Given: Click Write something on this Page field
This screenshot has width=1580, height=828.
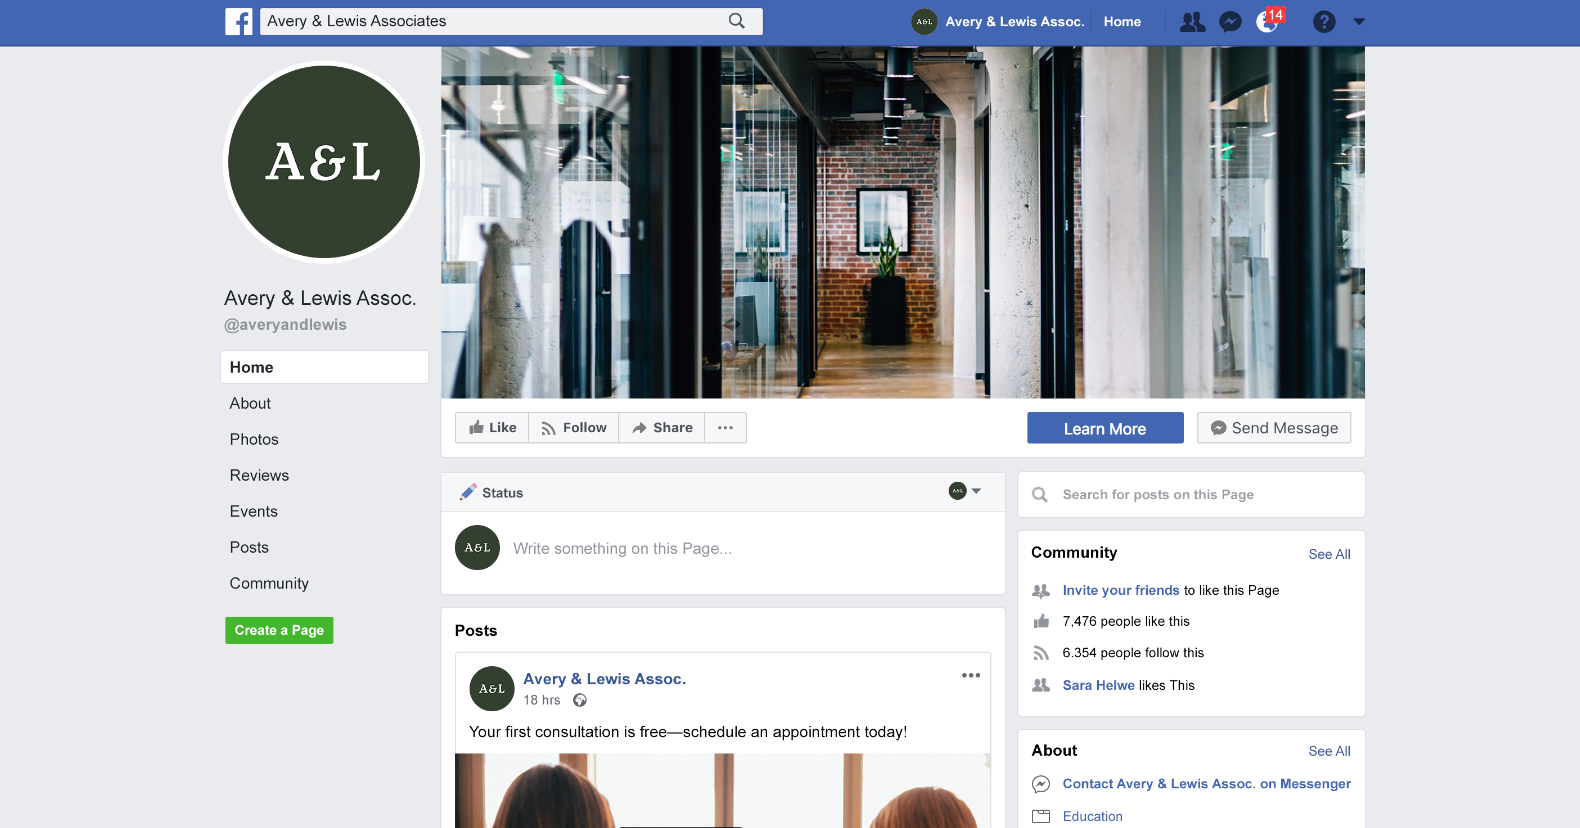Looking at the screenshot, I should click(x=622, y=548).
